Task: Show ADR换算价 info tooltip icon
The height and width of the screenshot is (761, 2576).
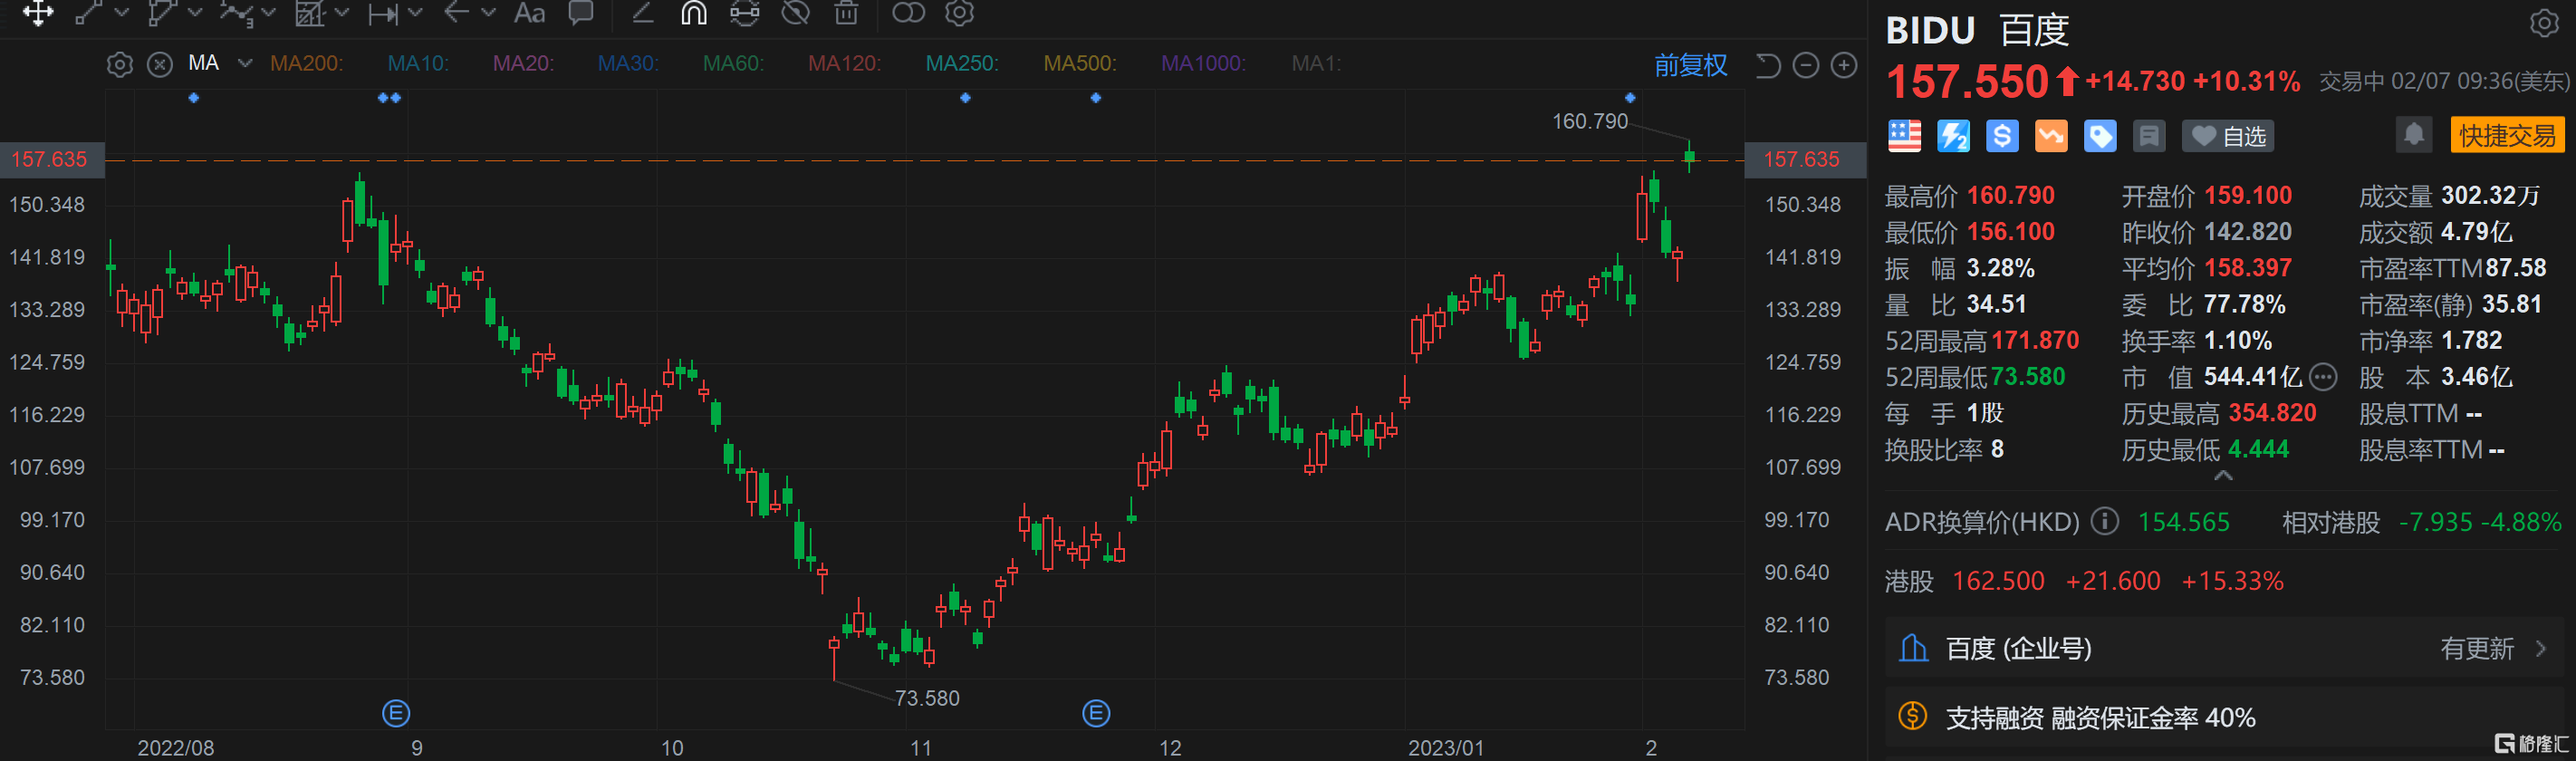Action: point(2105,521)
